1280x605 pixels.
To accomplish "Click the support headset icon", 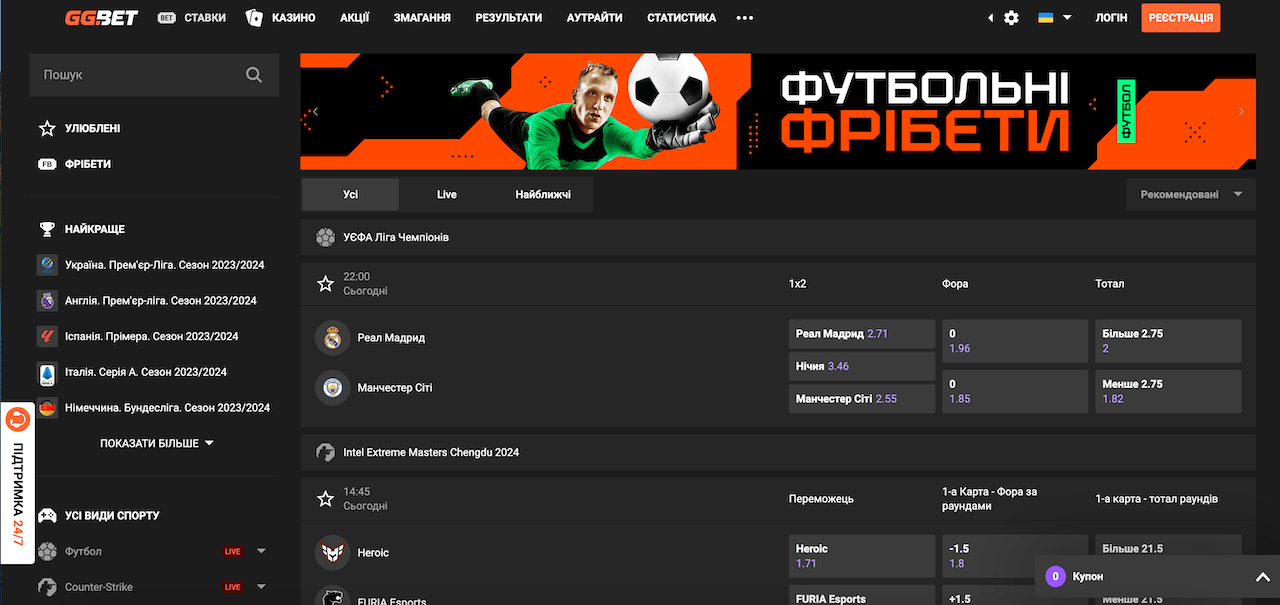I will [x=18, y=419].
